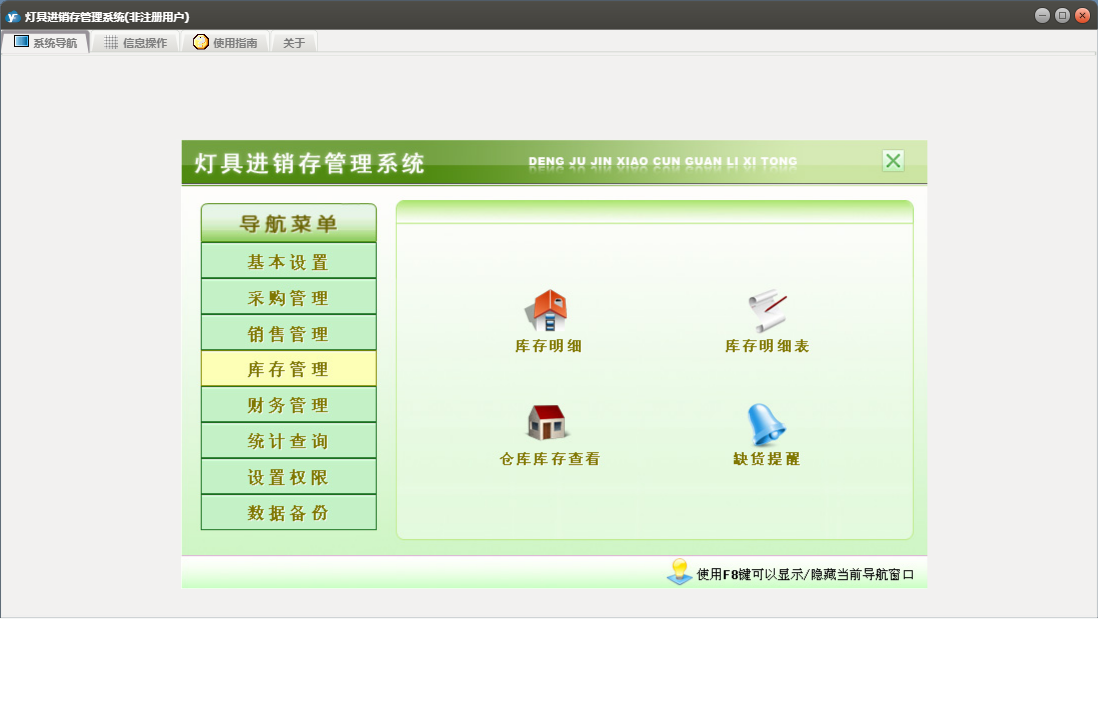This screenshot has height=713, width=1098.
Task: Click the application logo in title bar
Action: 13,17
